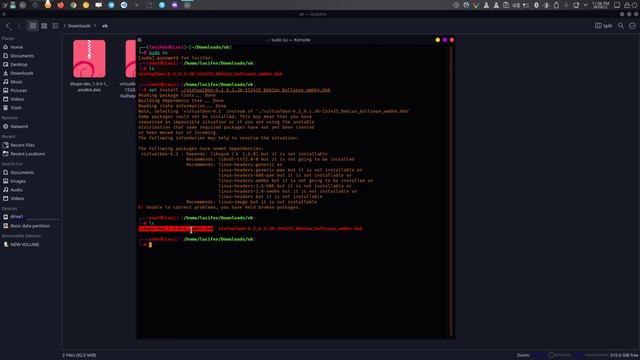The image size is (640, 360).
Task: Click the vb folder breadcrumb
Action: 105,26
